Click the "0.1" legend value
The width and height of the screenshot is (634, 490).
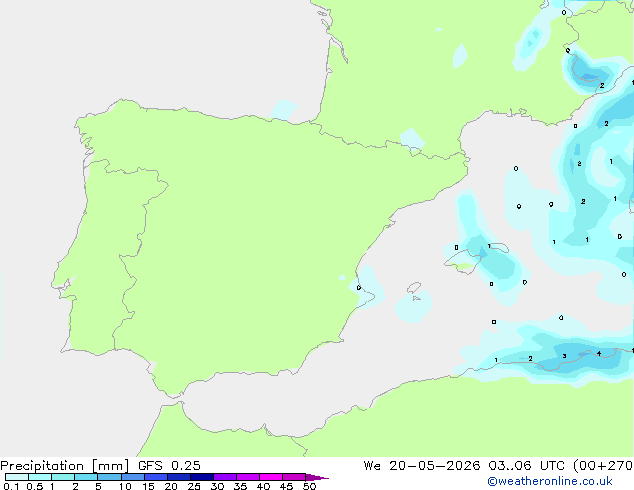(x=11, y=486)
